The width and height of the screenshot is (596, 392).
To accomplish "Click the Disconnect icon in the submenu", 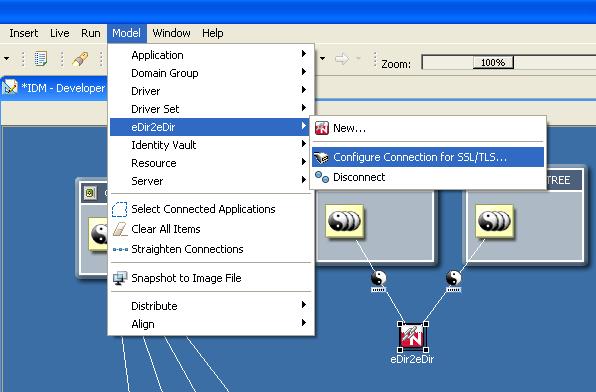I will pos(322,177).
